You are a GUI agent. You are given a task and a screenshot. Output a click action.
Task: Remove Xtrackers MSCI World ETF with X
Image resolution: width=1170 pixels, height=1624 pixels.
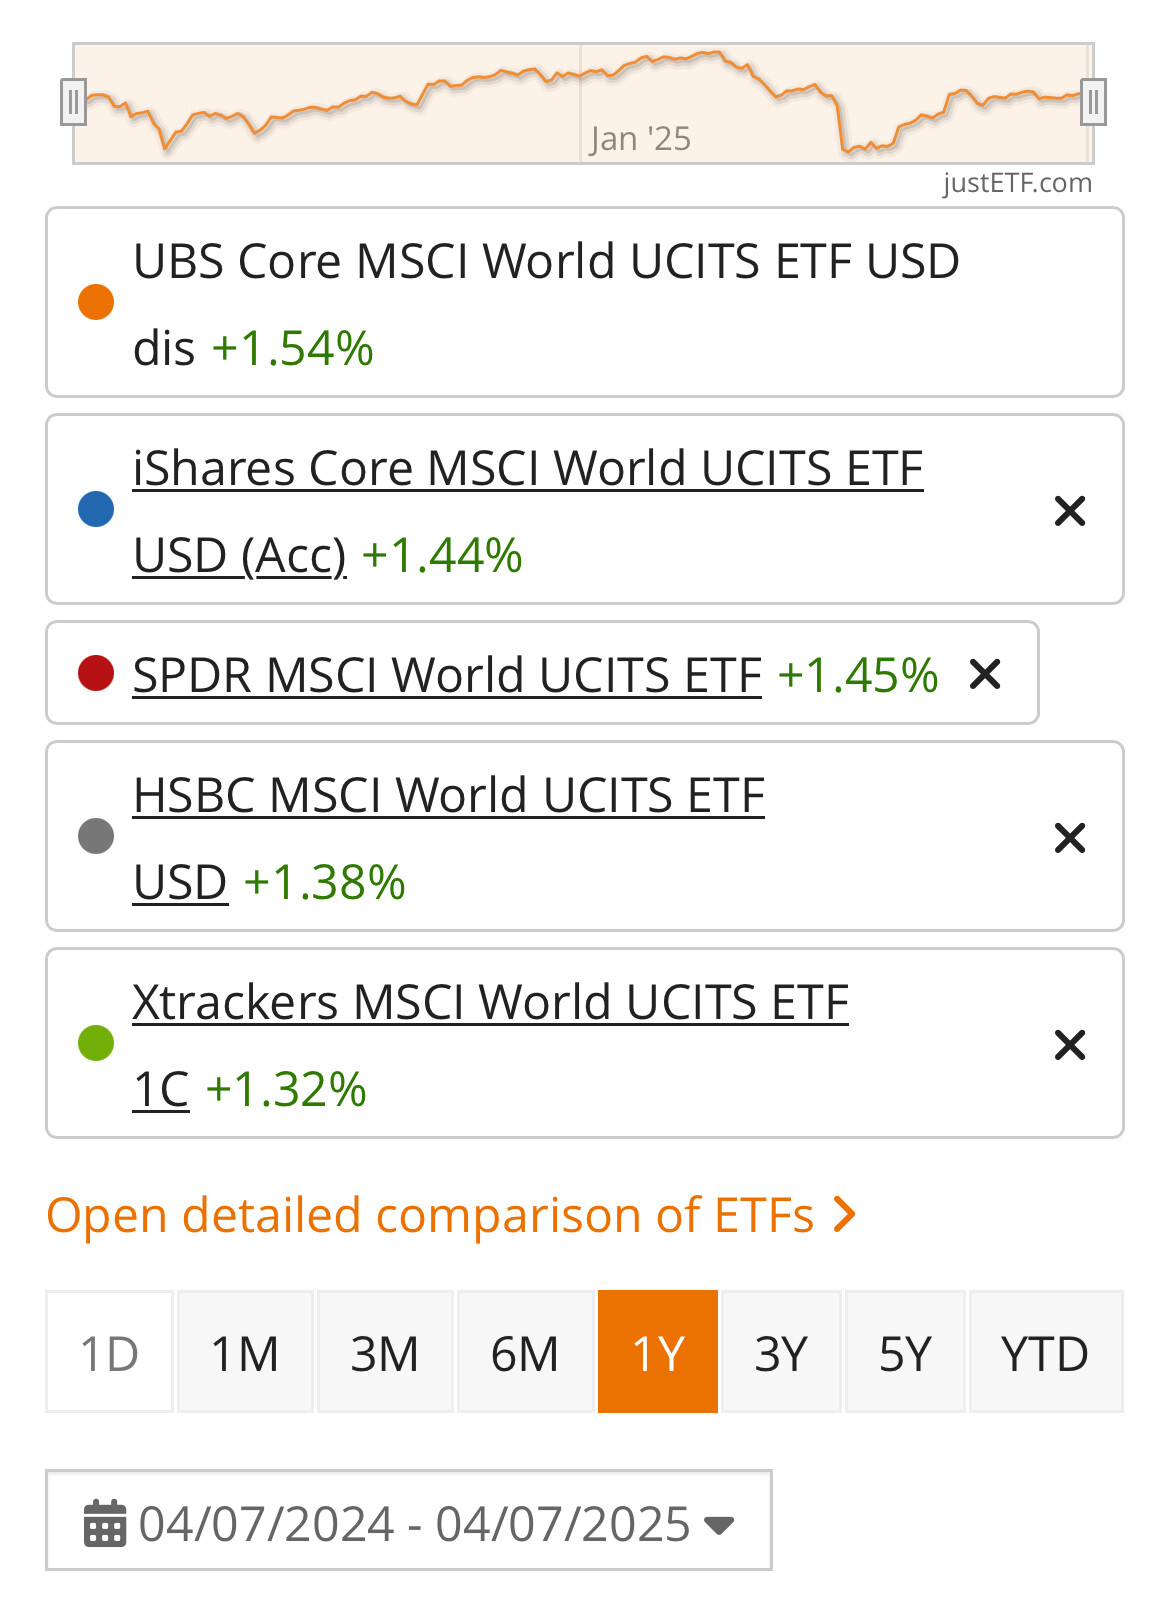(x=1069, y=1045)
